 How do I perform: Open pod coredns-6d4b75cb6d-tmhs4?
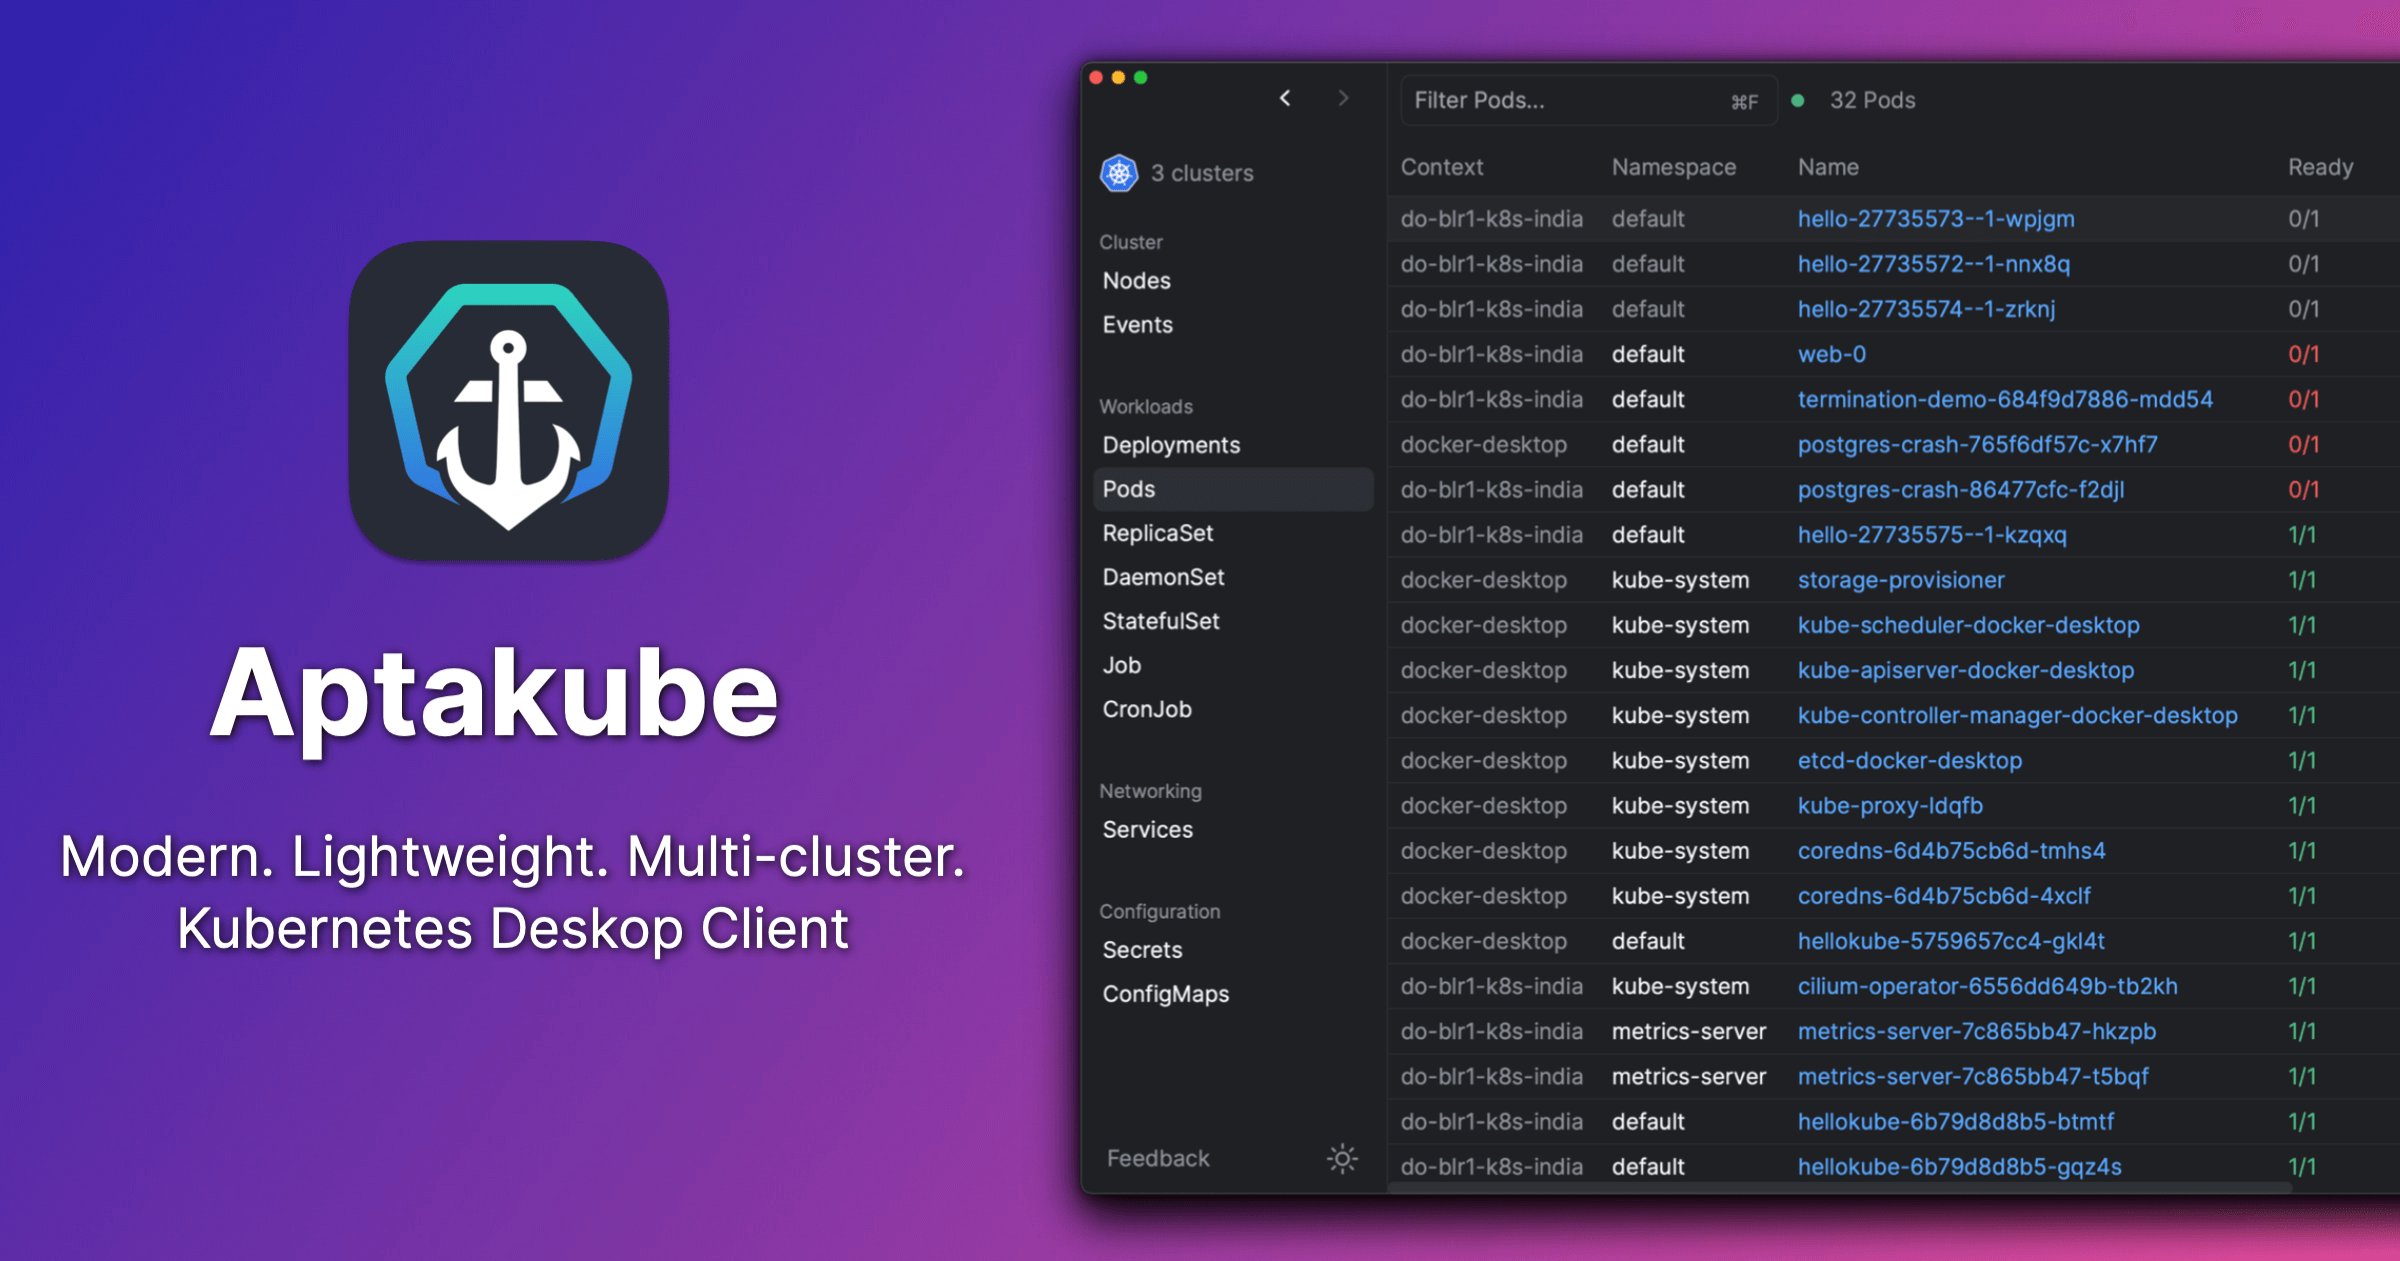click(x=1951, y=851)
